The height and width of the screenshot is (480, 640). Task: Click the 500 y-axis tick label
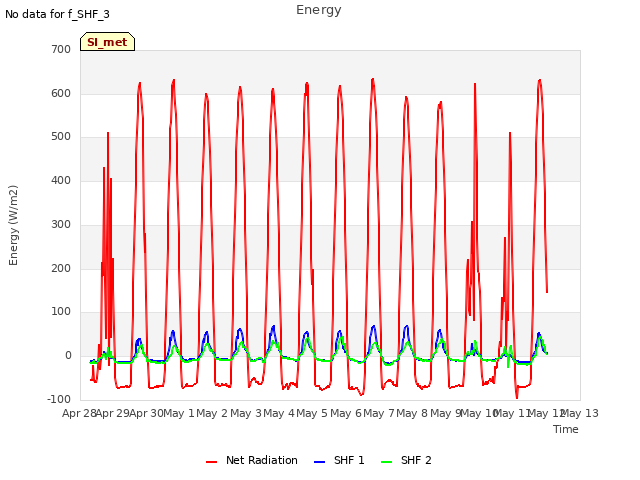click(x=61, y=137)
